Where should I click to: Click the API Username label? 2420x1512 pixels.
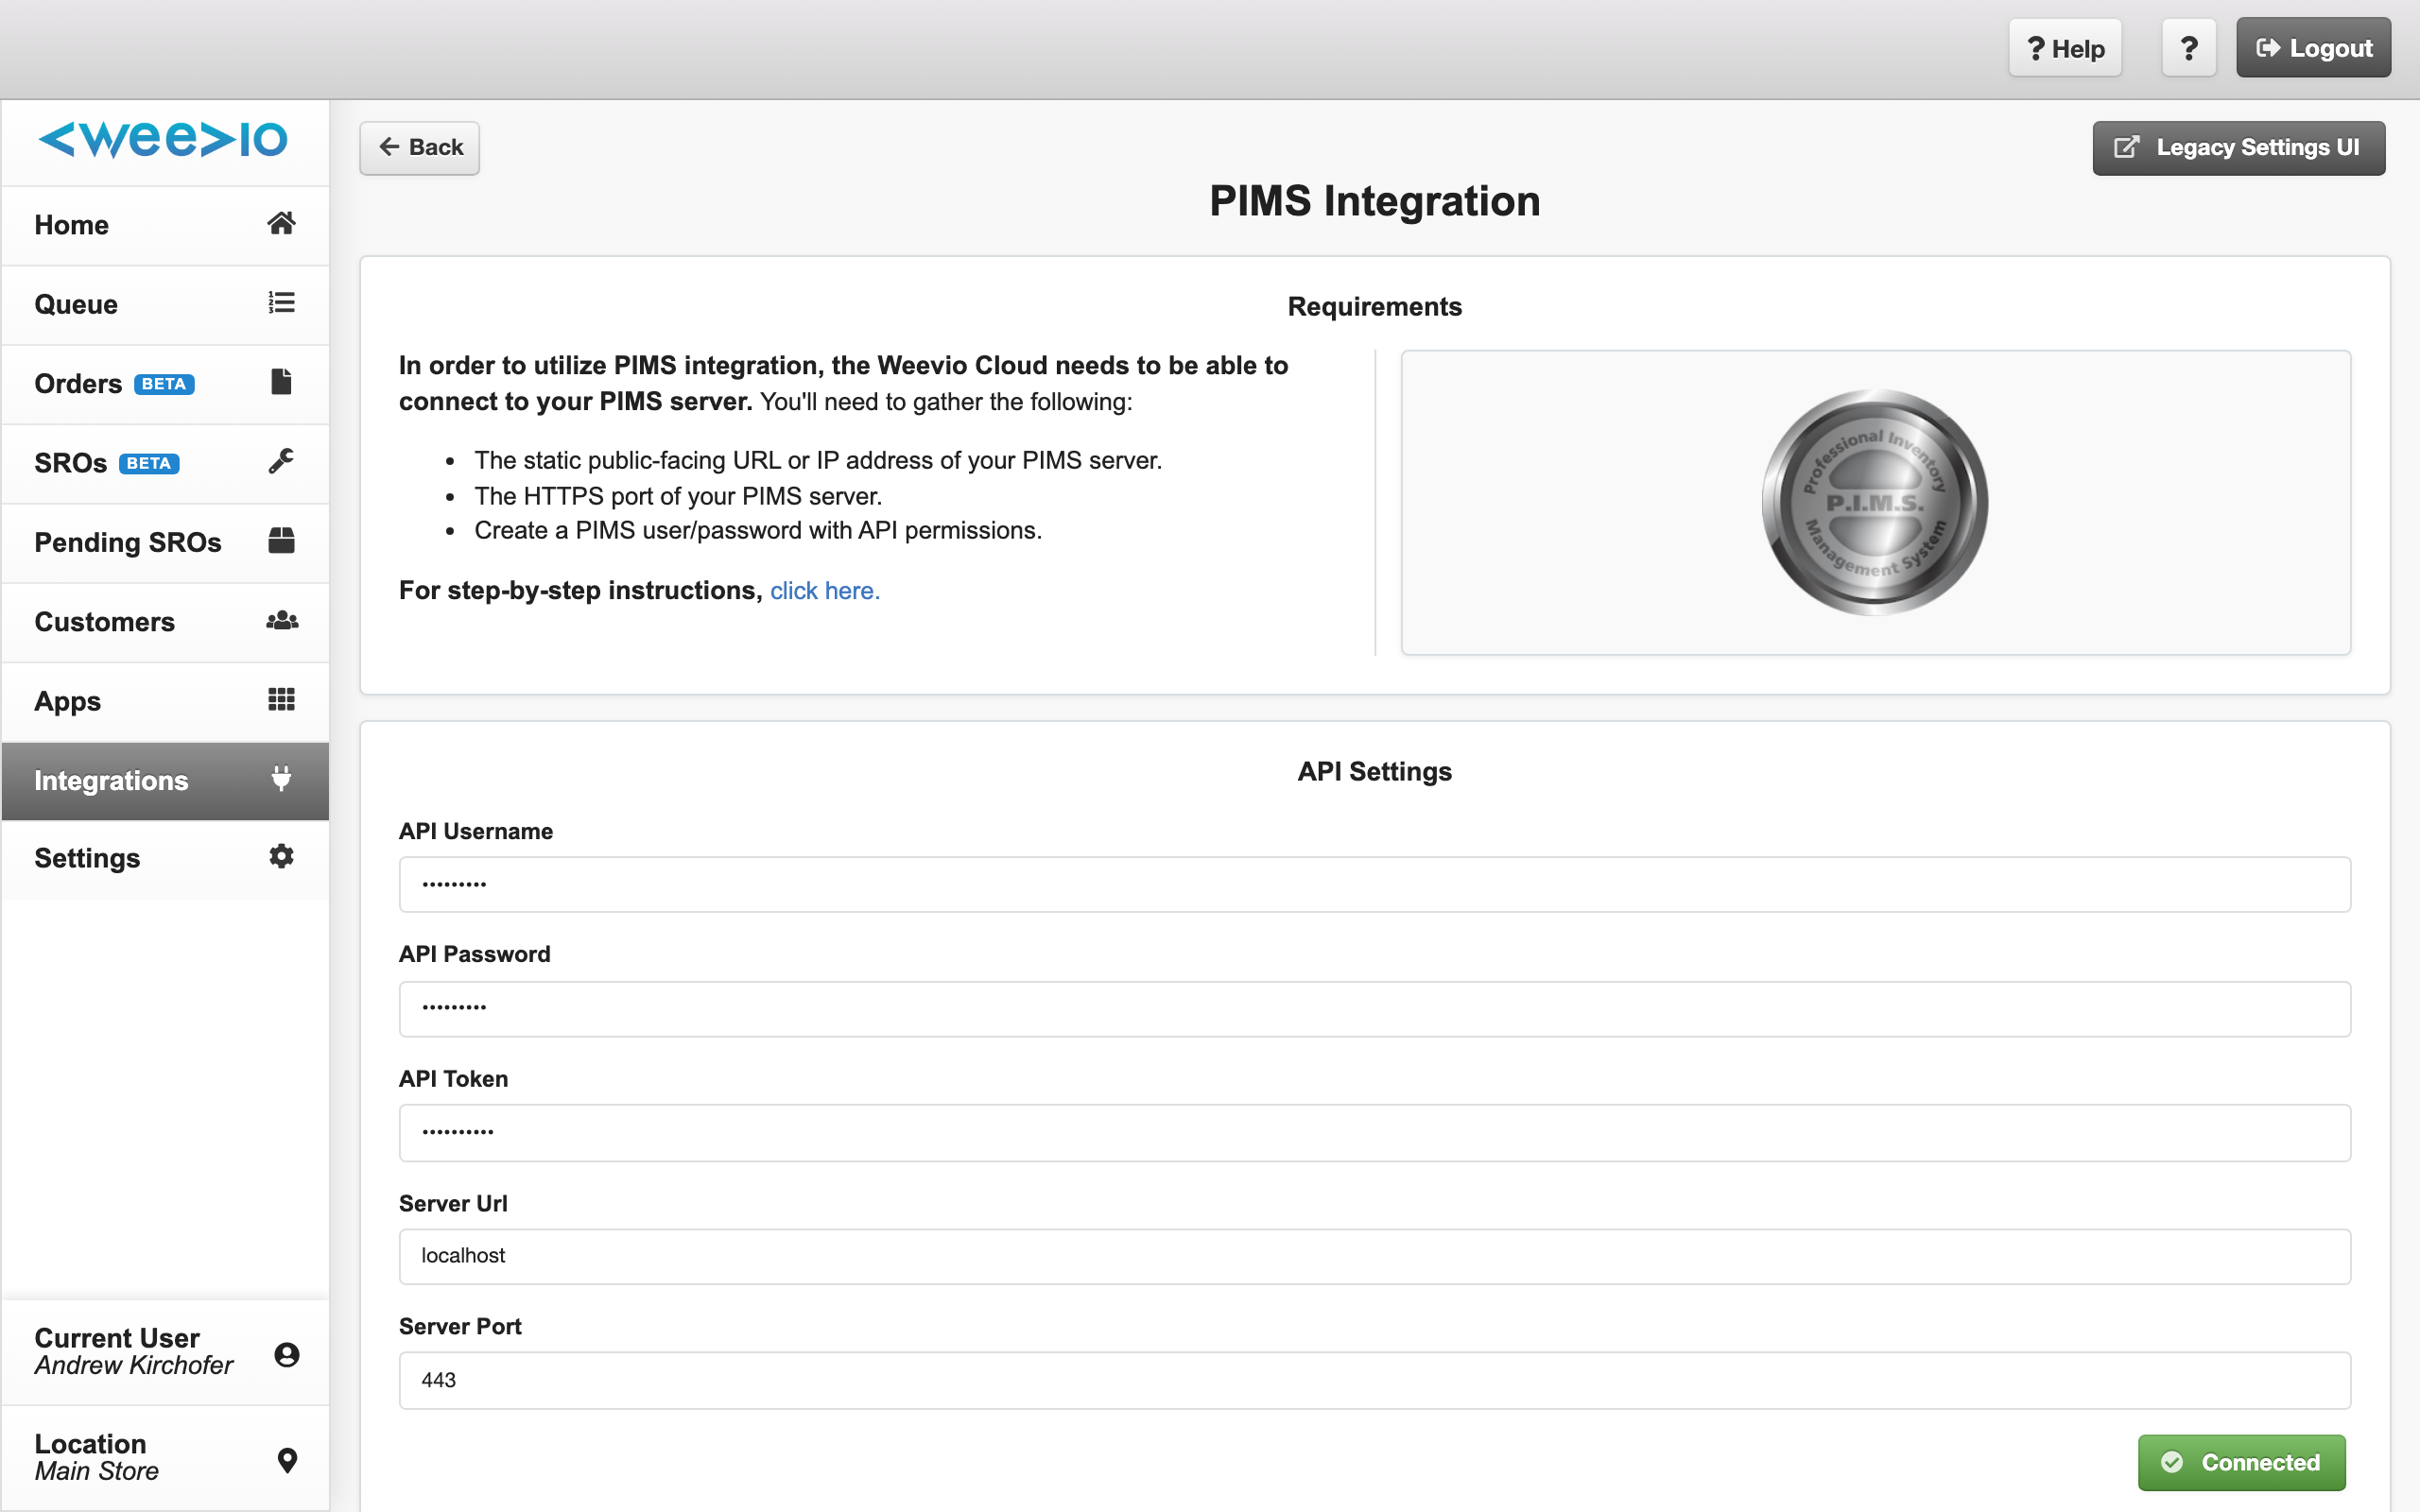tap(476, 831)
